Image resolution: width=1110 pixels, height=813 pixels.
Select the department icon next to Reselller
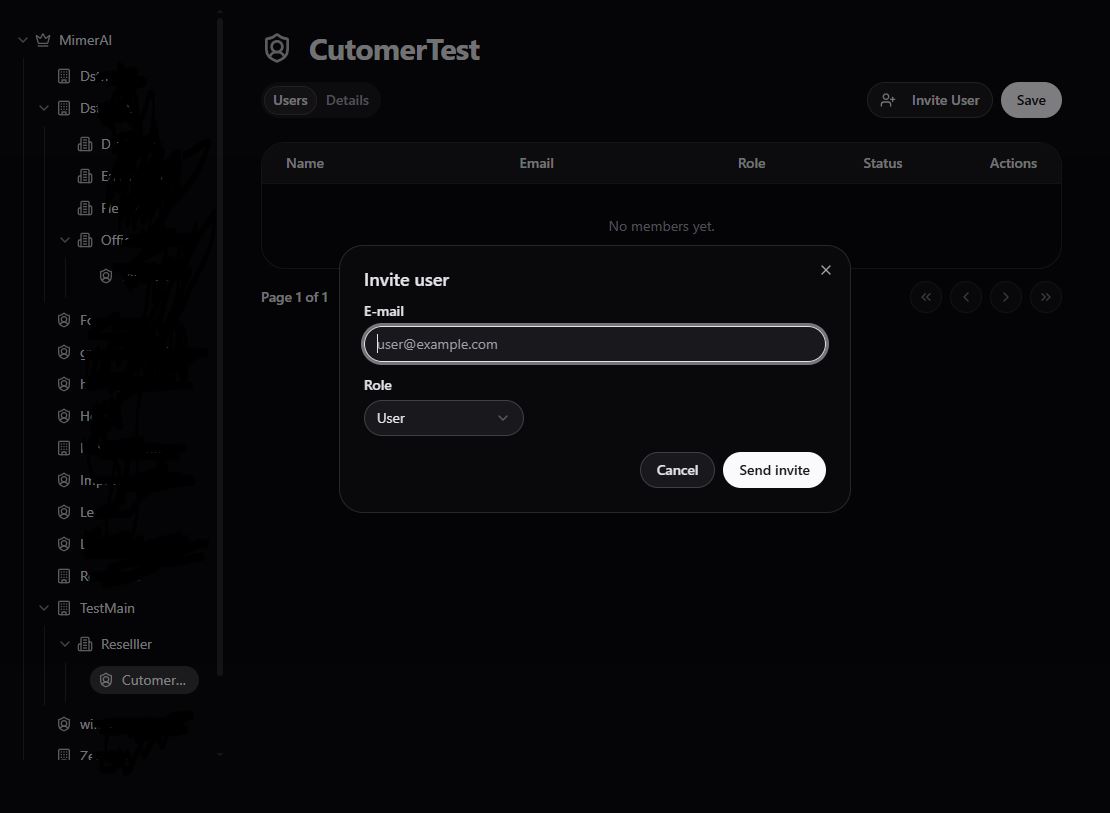(85, 644)
